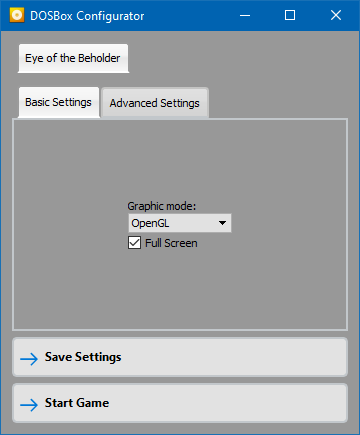Viewport: 360px width, 435px height.
Task: Save the current settings
Action: 180,357
